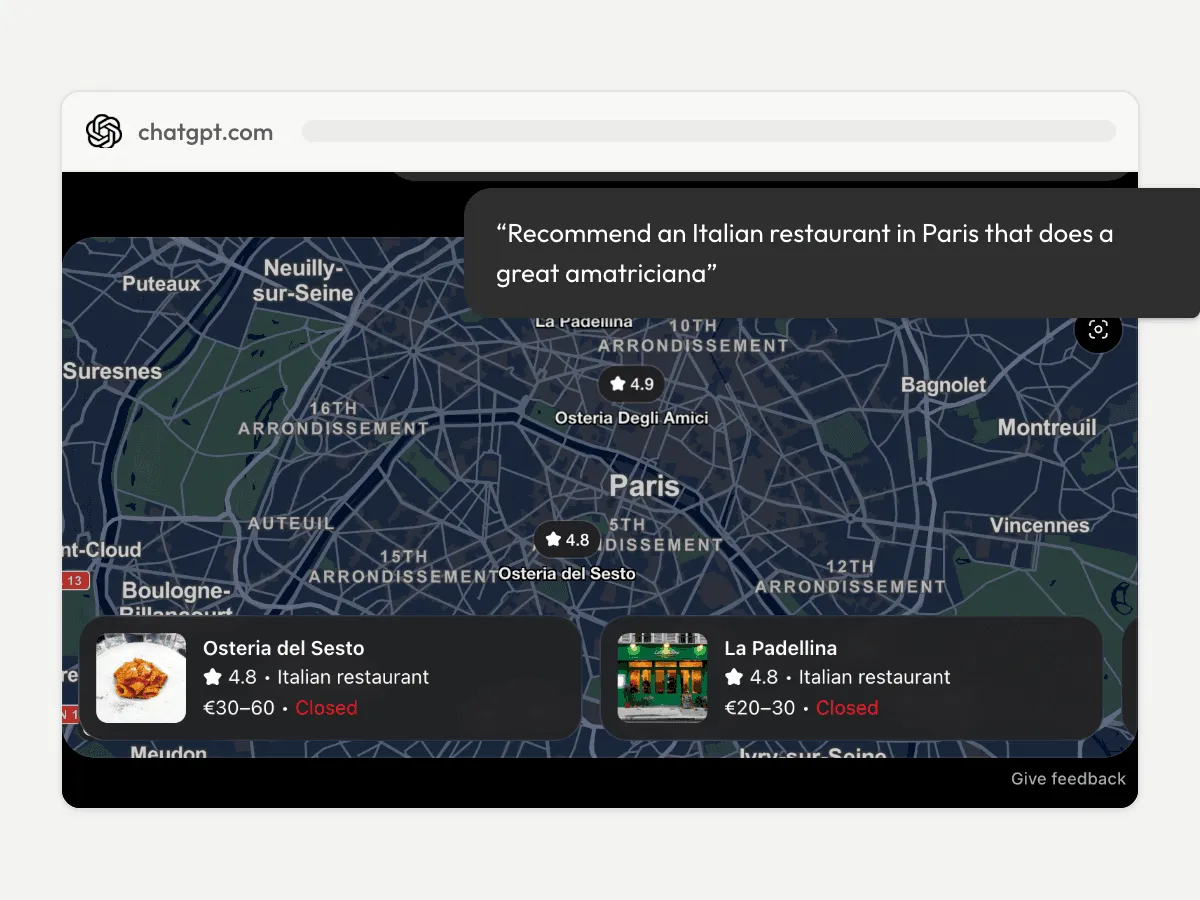The height and width of the screenshot is (900, 1200).
Task: Click the star icon in Osteria del Sesto card
Action: [x=212, y=677]
